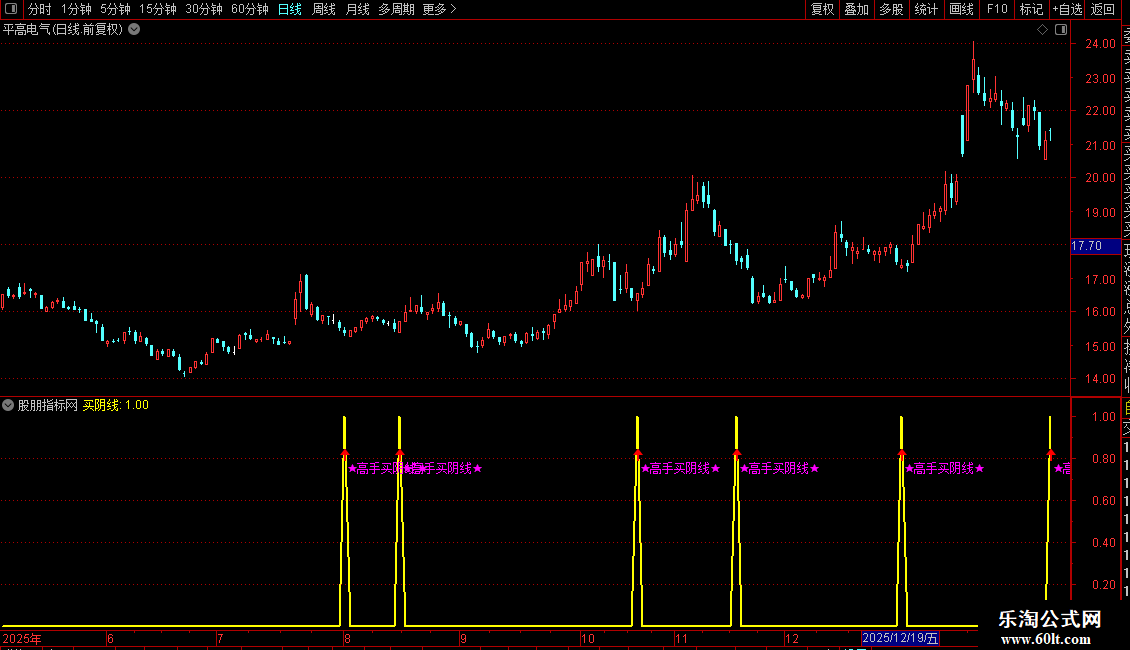Toggle the sidebar panel icon at top-left
Screen dimensions: 1130x650
pos(11,9)
